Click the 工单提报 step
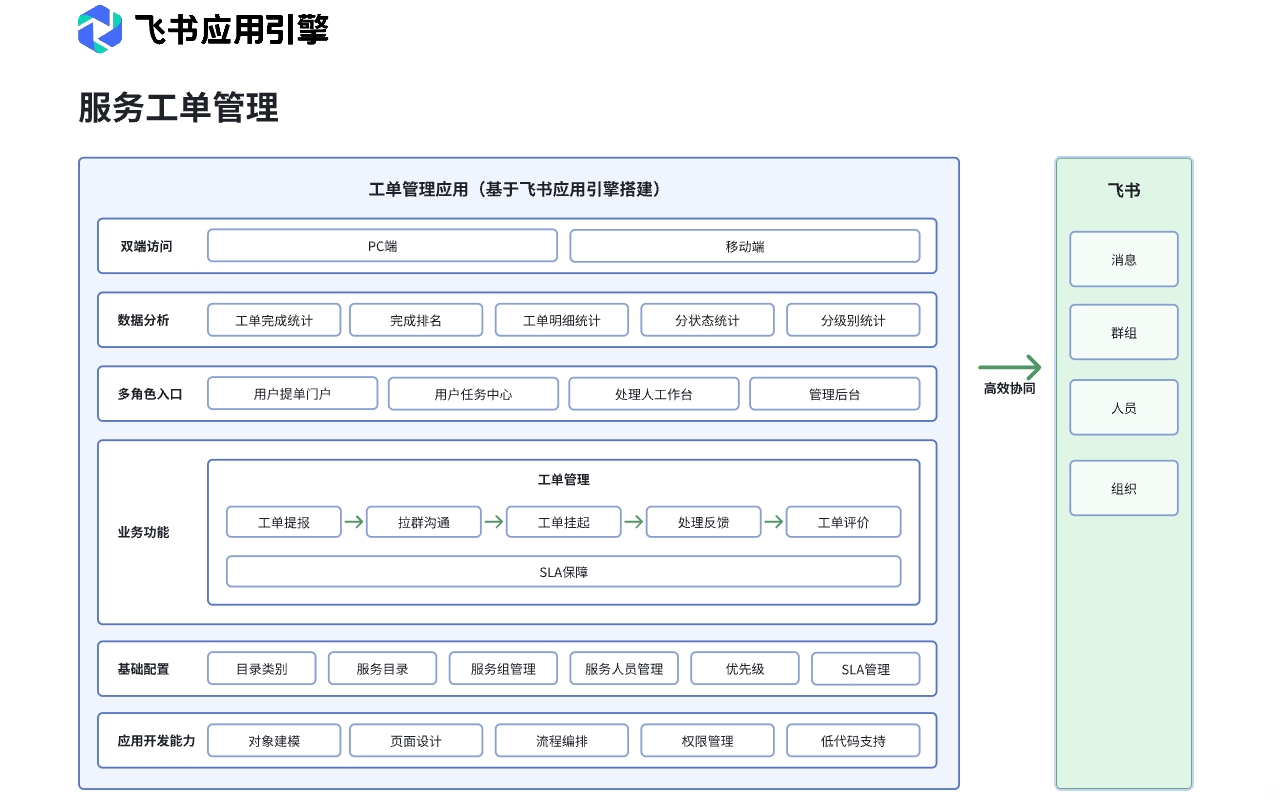Viewport: 1280px width, 800px height. tap(284, 522)
